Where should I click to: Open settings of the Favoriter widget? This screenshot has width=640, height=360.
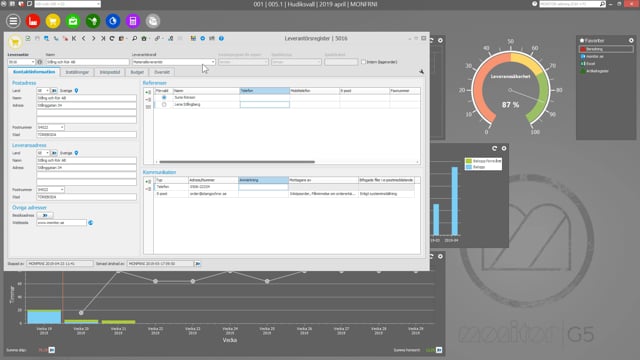click(x=631, y=40)
